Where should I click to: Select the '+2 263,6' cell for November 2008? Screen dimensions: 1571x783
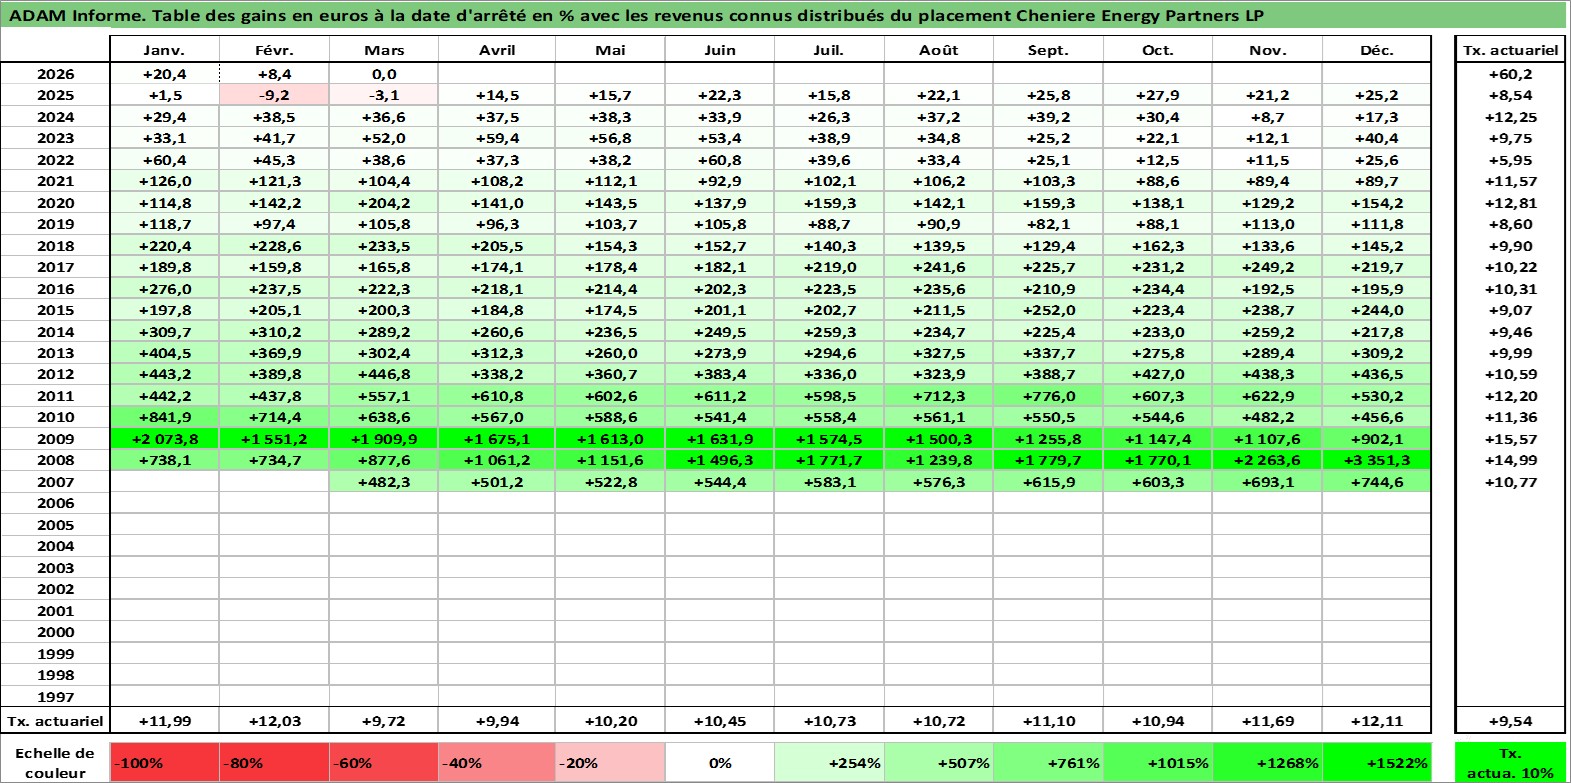pyautogui.click(x=1267, y=460)
